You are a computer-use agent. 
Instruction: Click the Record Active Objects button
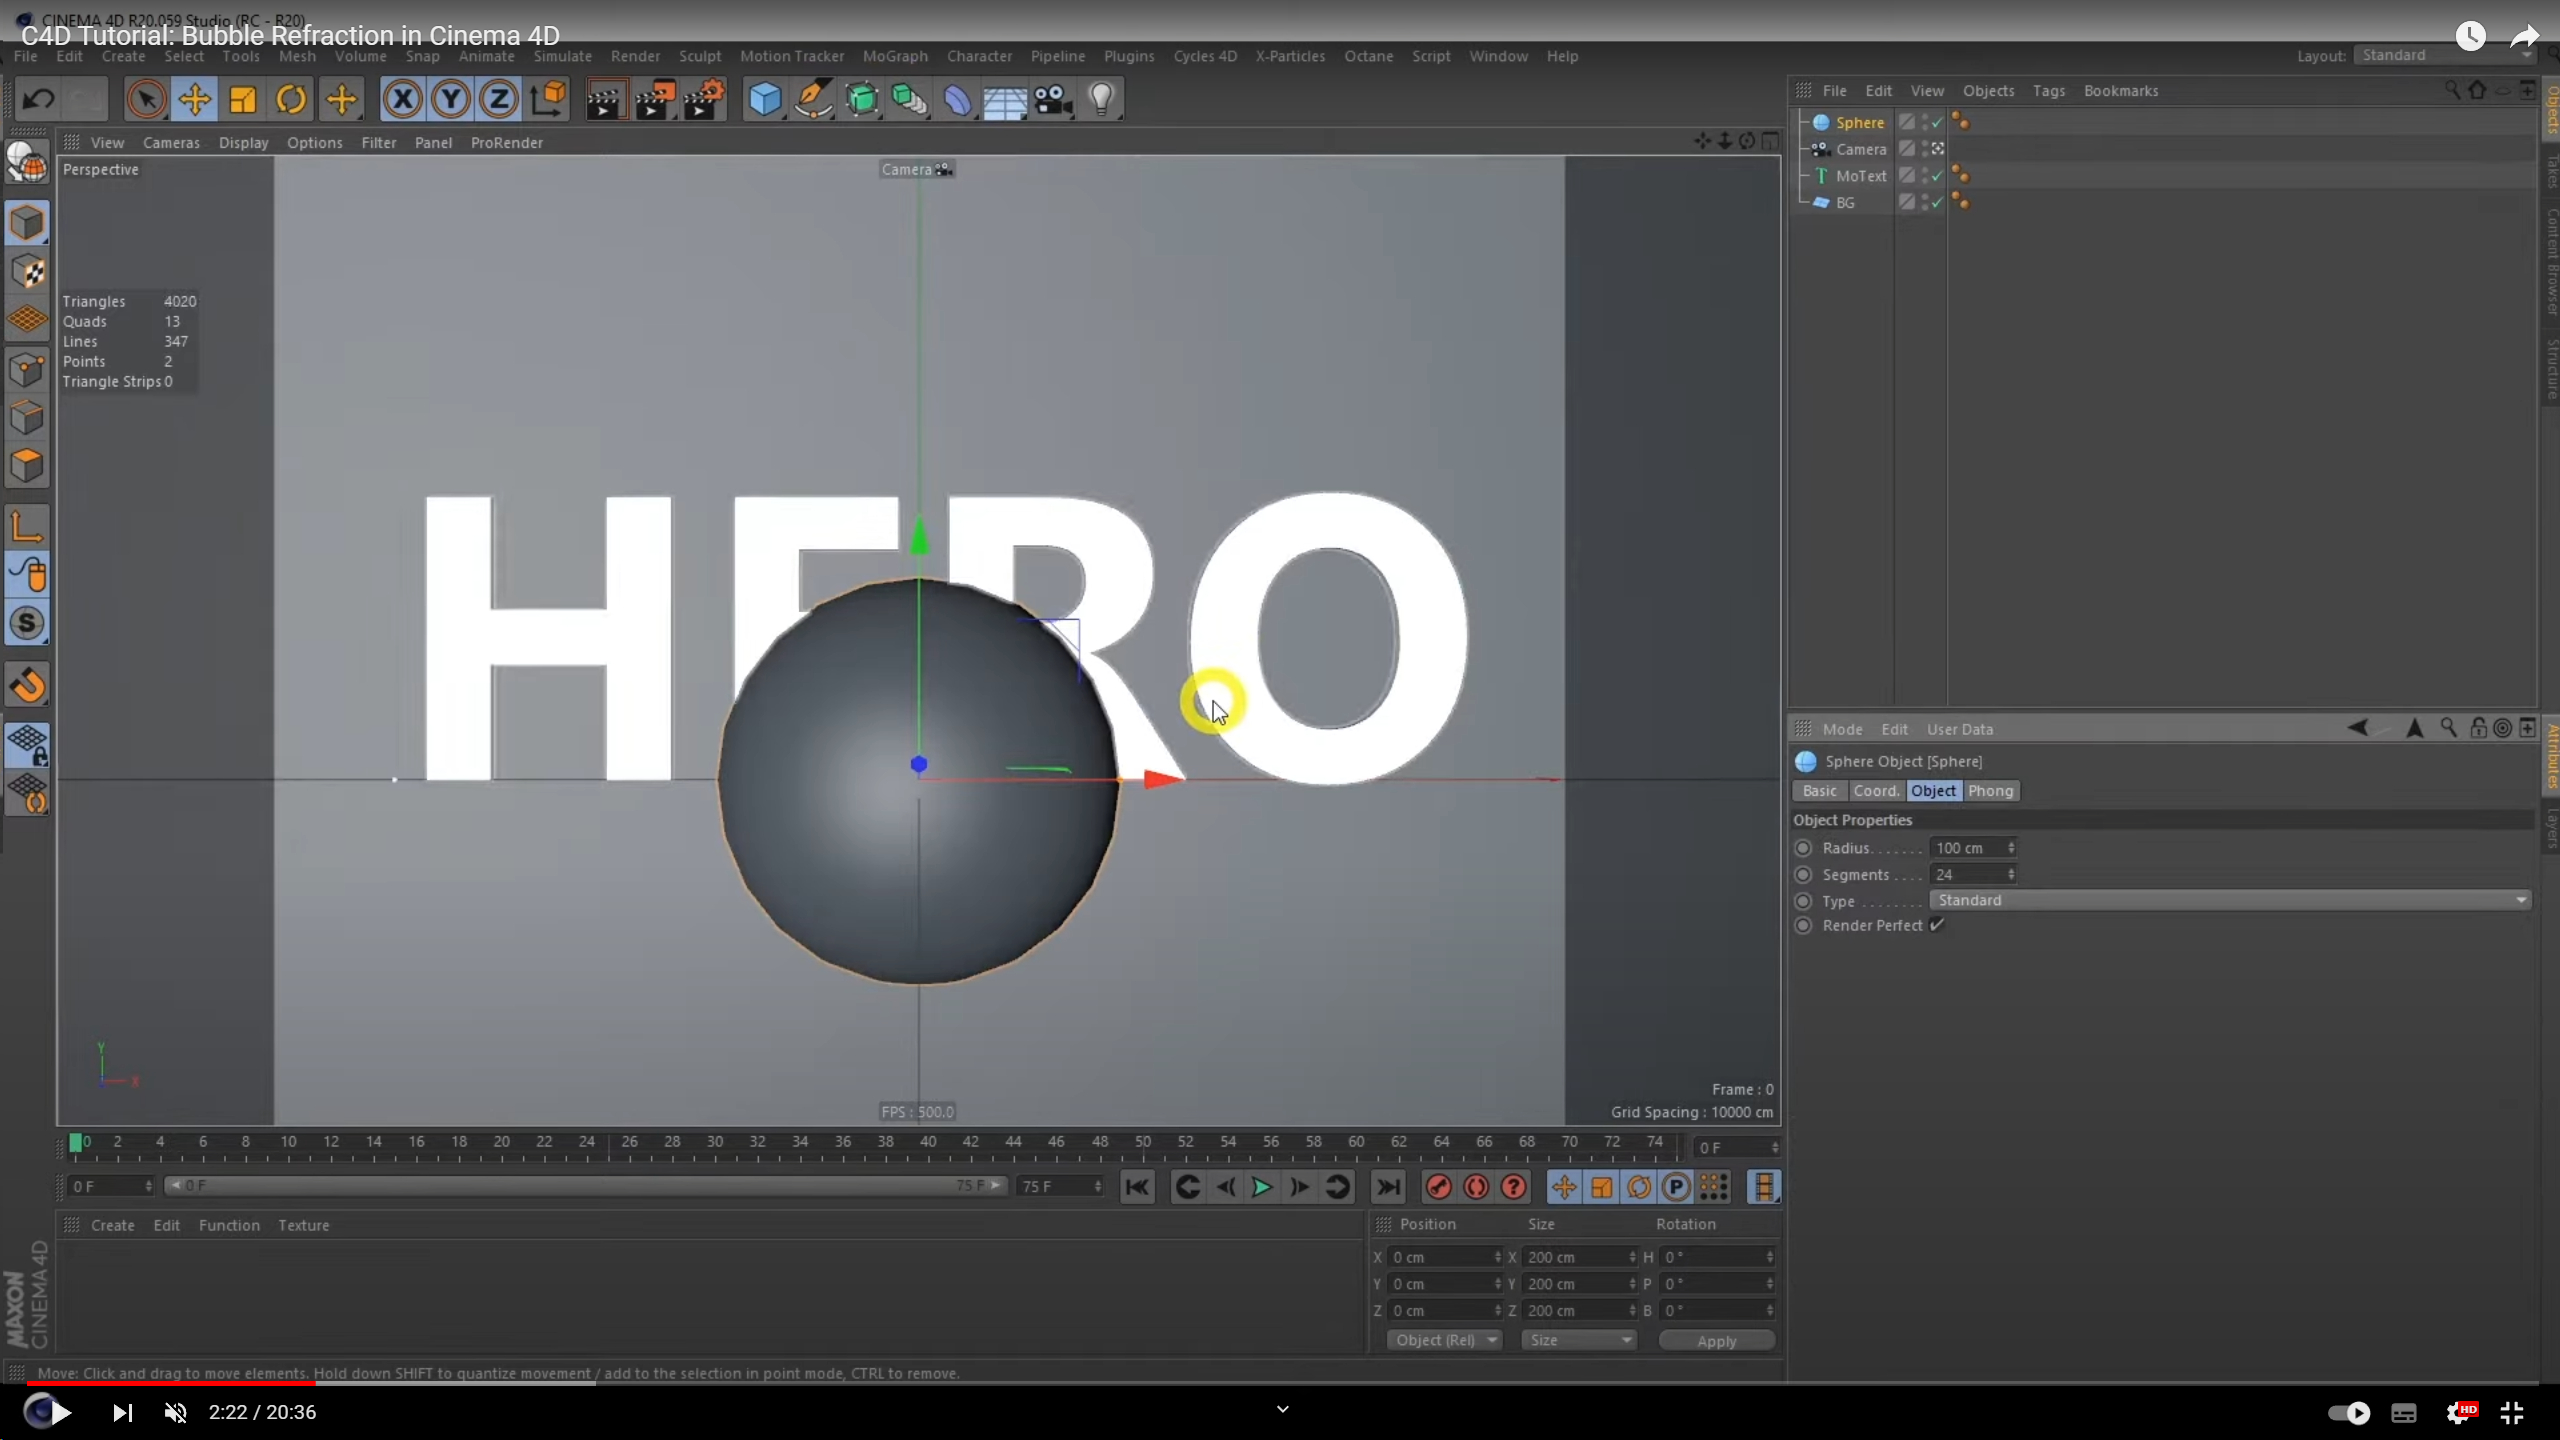(x=1438, y=1187)
